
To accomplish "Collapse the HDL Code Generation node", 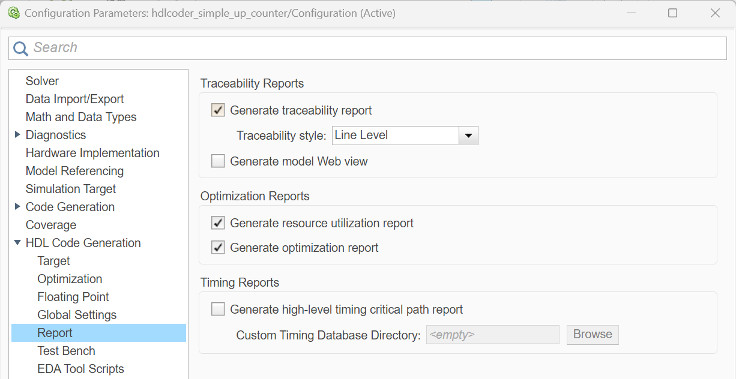I will pyautogui.click(x=18, y=243).
